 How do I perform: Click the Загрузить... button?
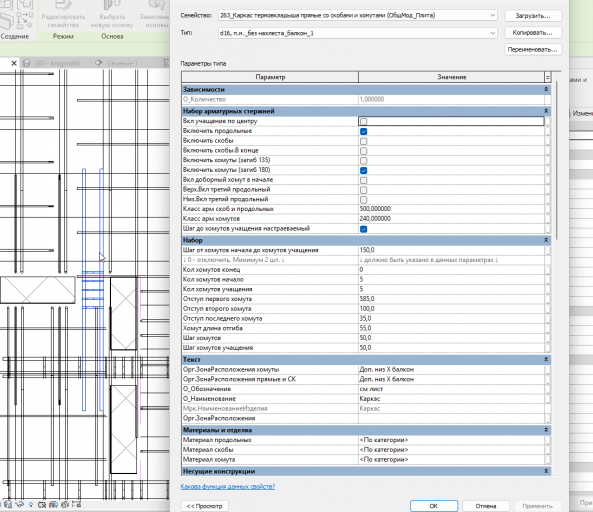[x=533, y=16]
